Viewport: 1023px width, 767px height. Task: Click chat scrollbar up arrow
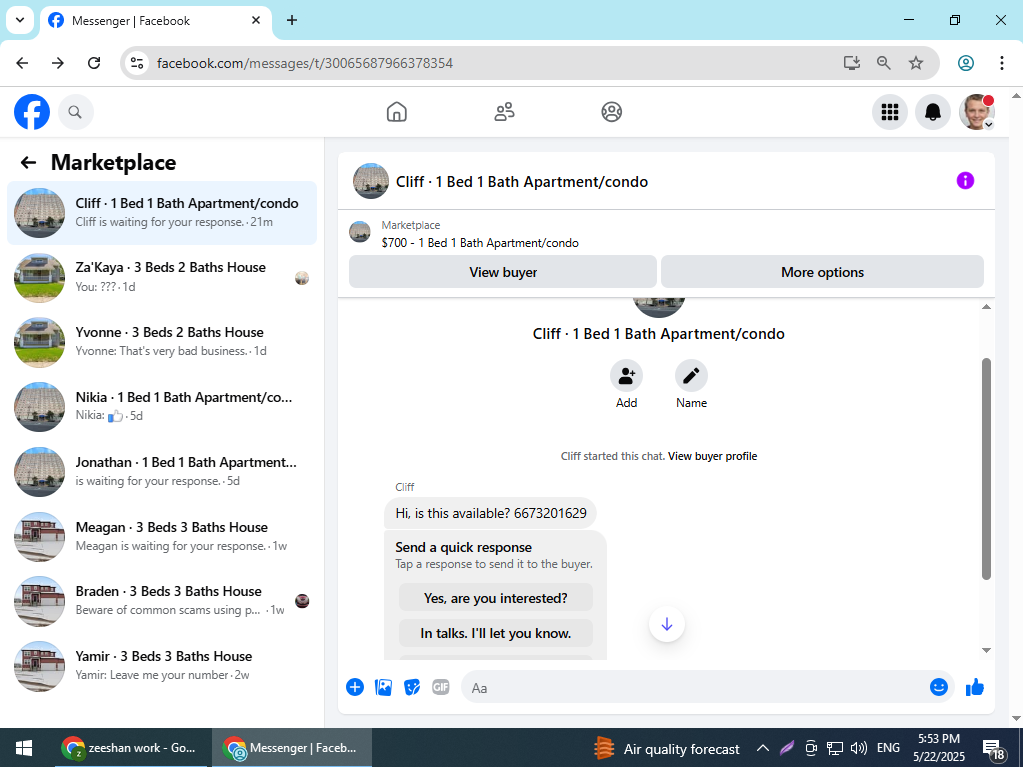click(986, 307)
